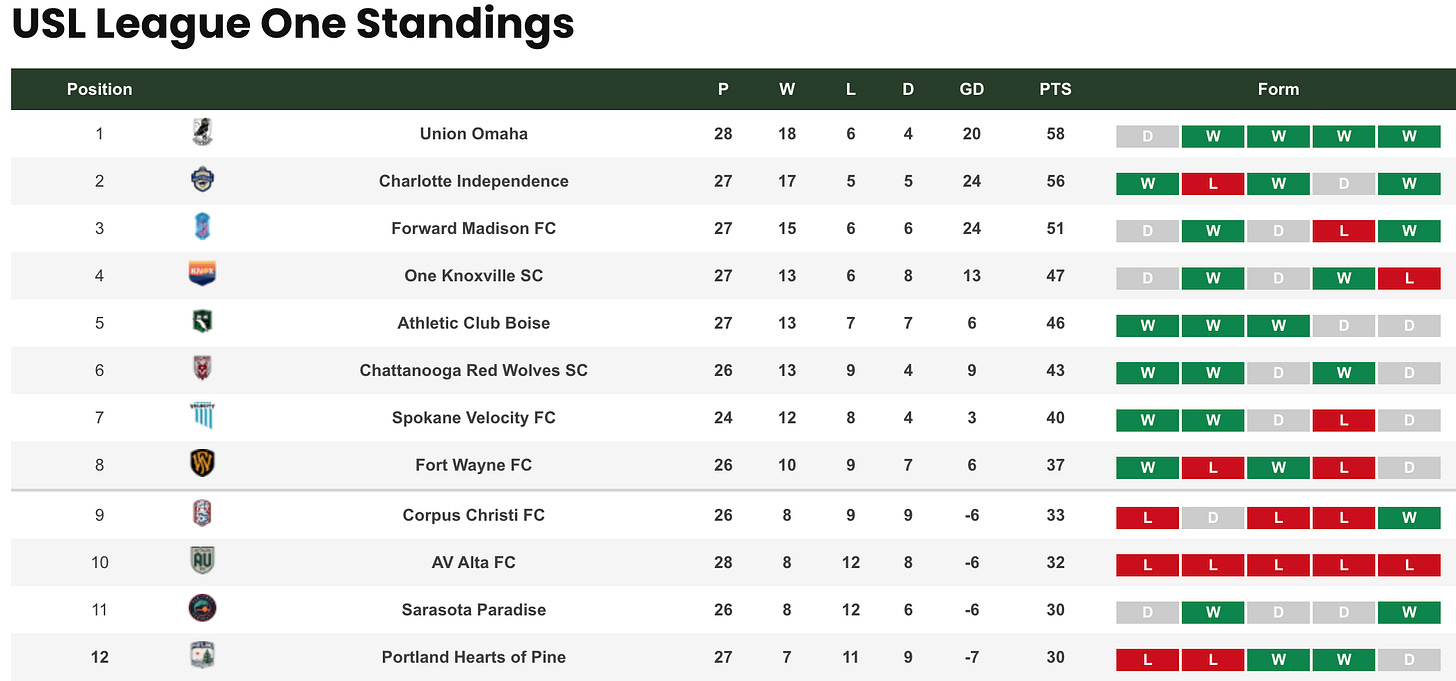Open the Union Omaha team link
Image resolution: width=1456 pixels, height=681 pixels.
coord(474,133)
